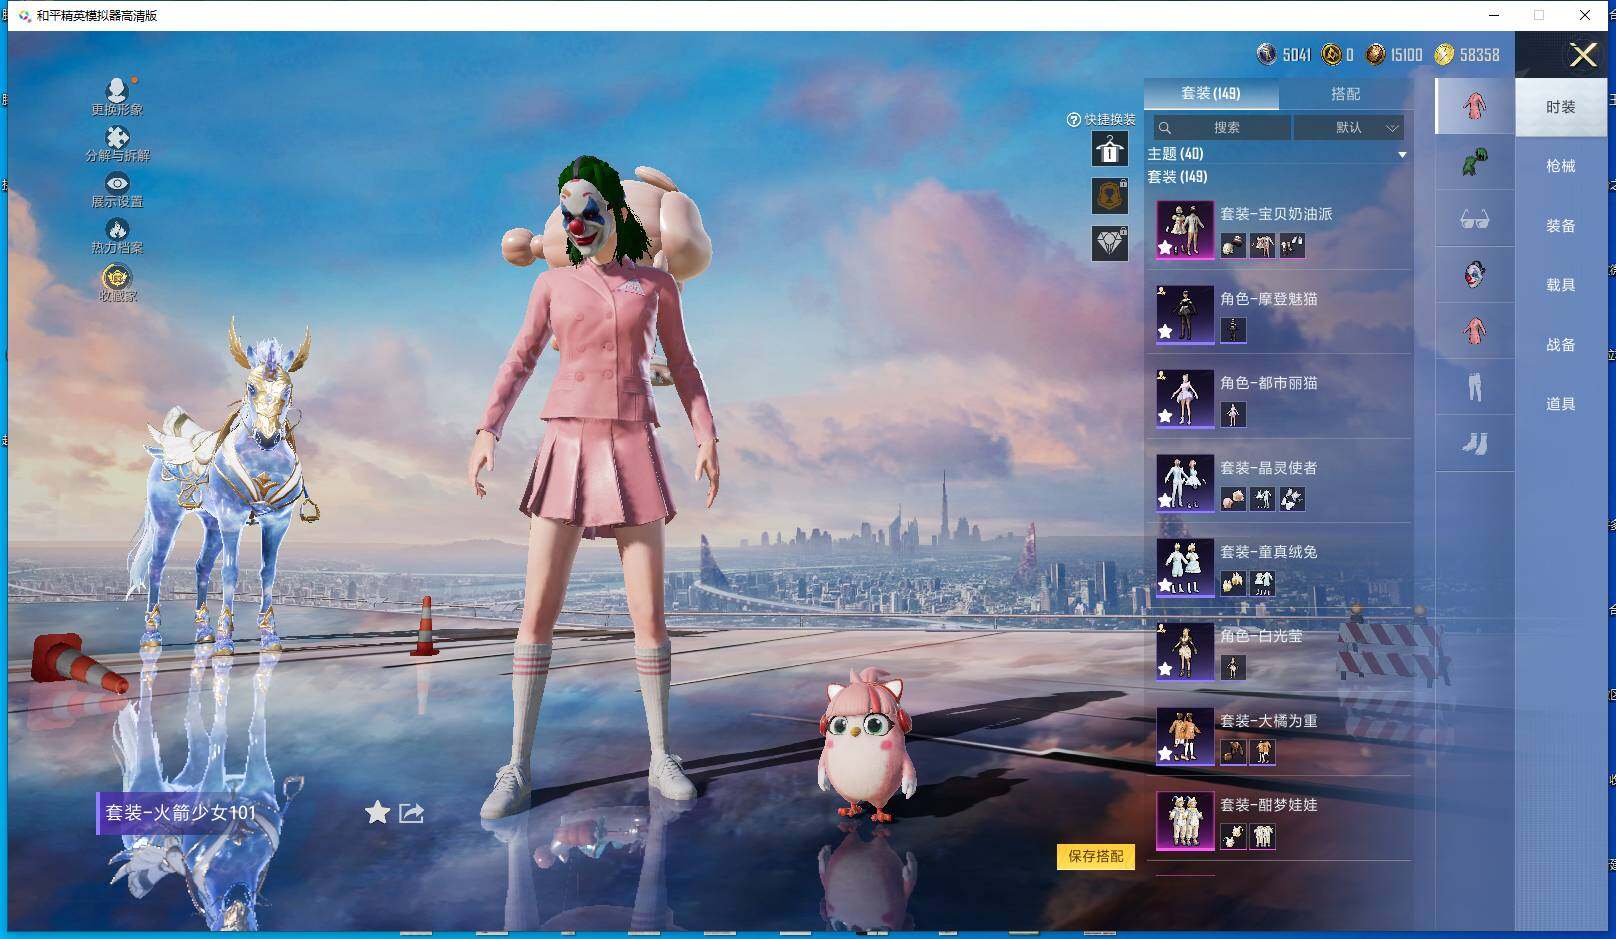
Task: Focus the 搜索 search field
Action: point(1222,127)
